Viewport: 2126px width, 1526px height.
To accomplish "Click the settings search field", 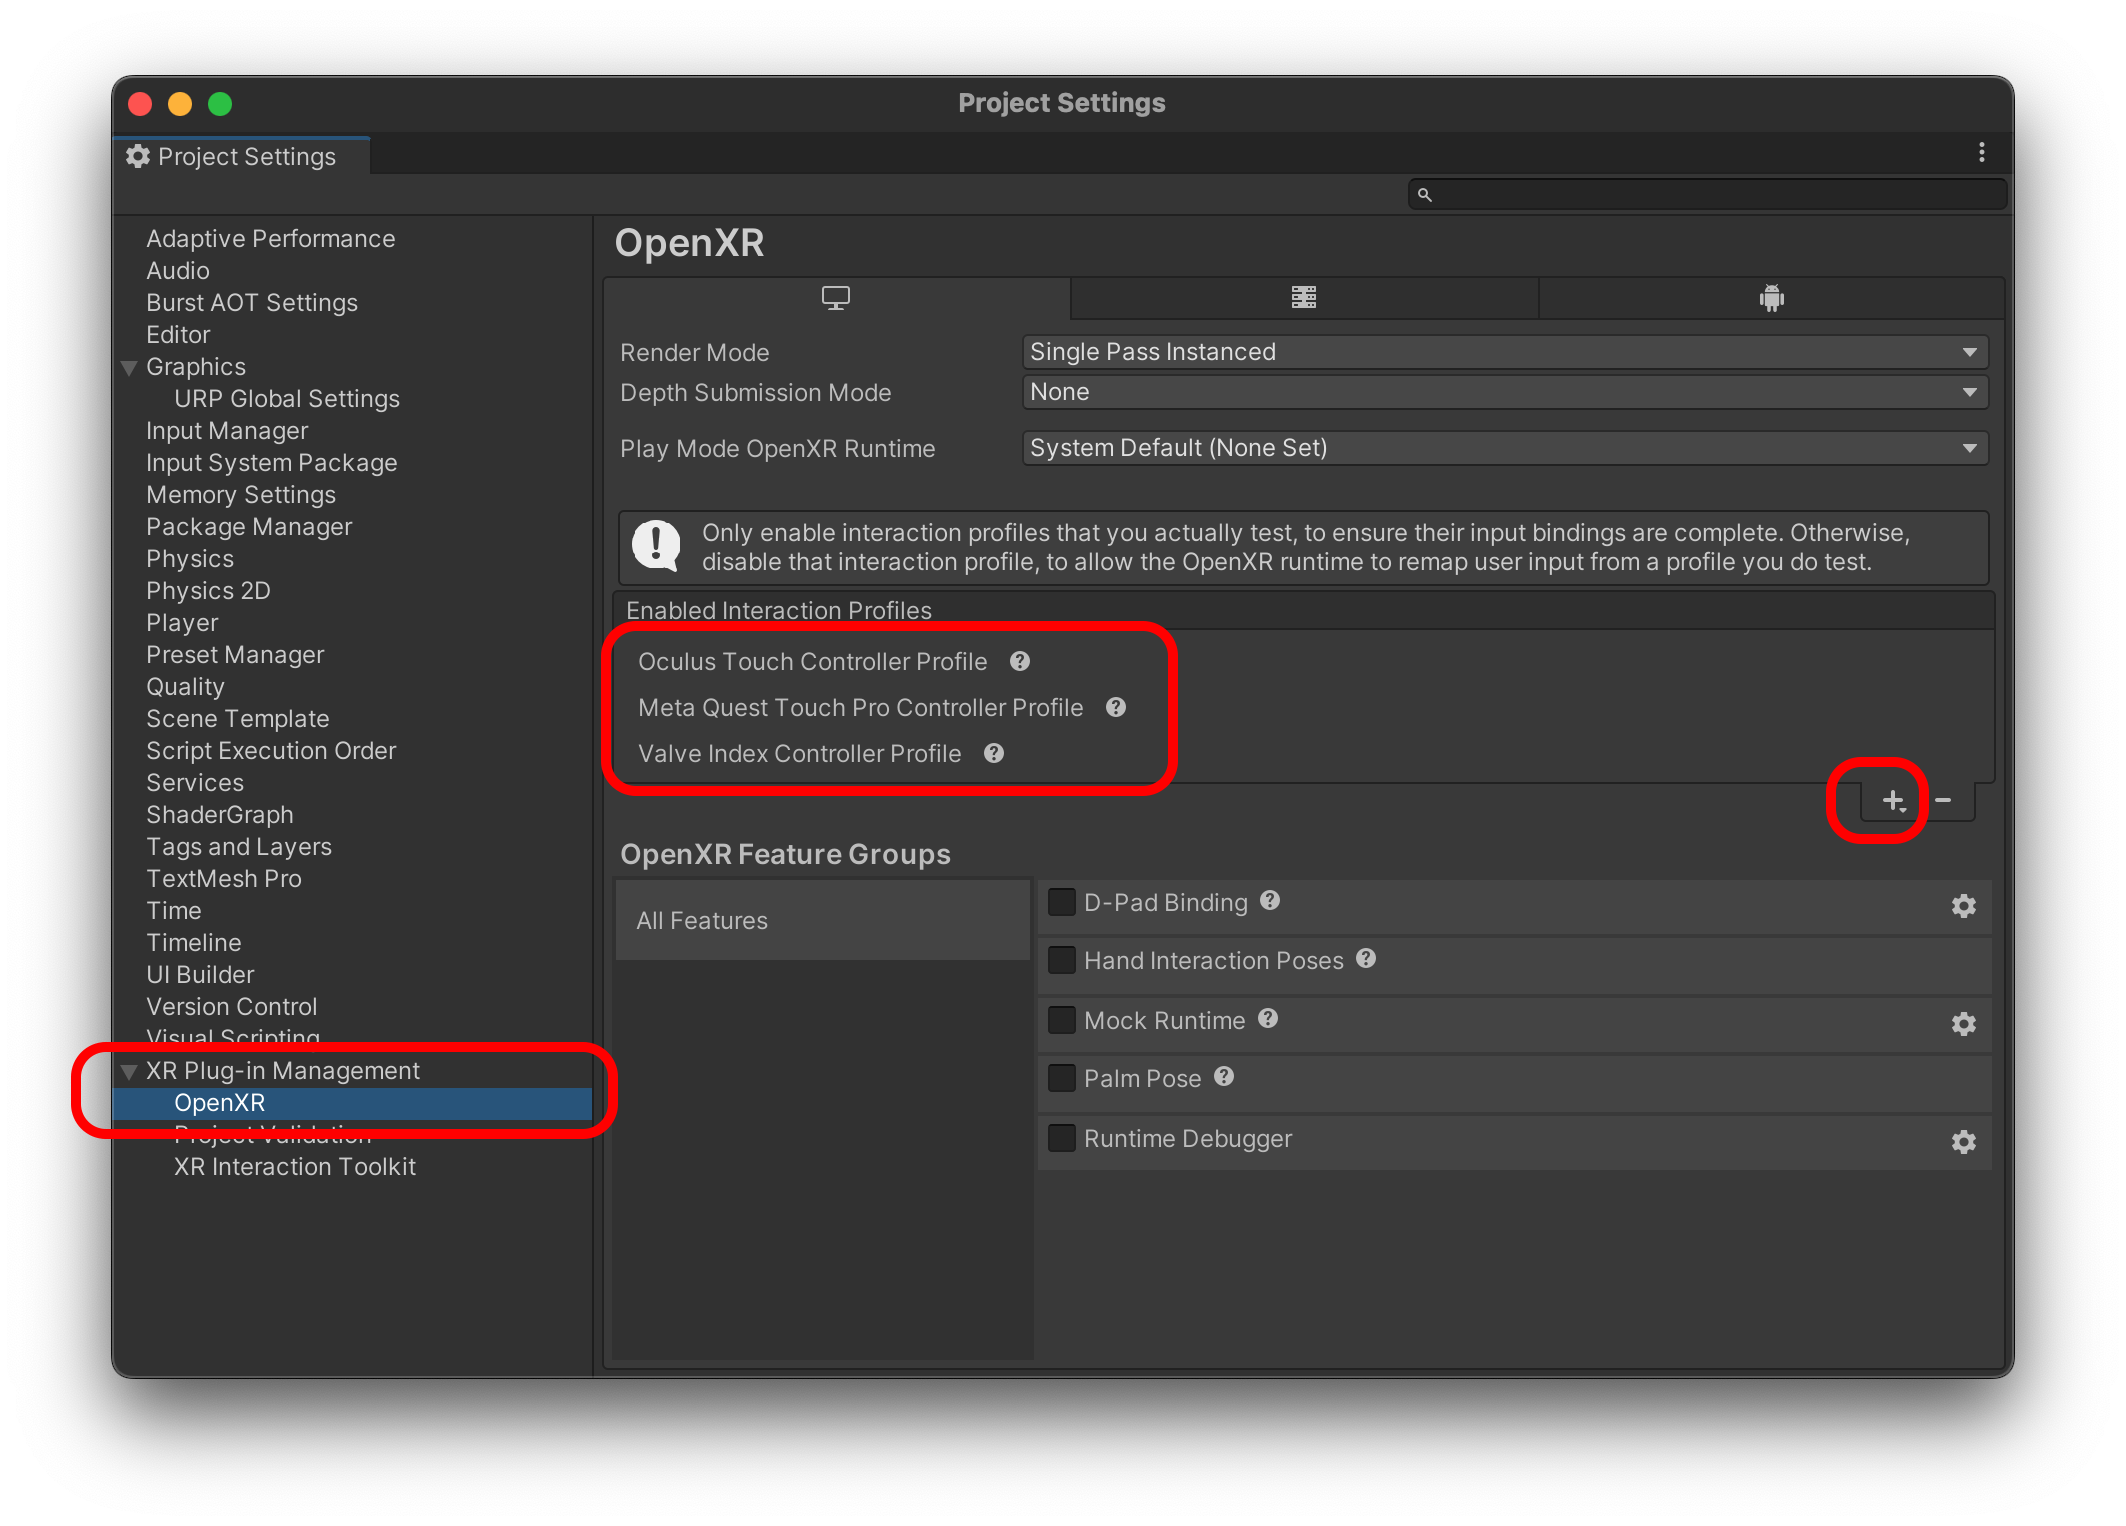I will point(1710,195).
